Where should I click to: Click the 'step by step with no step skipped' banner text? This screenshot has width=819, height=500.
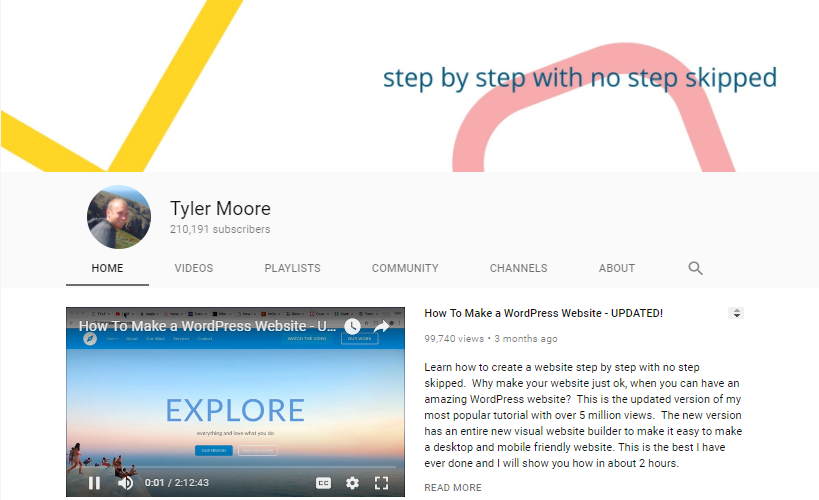[580, 78]
